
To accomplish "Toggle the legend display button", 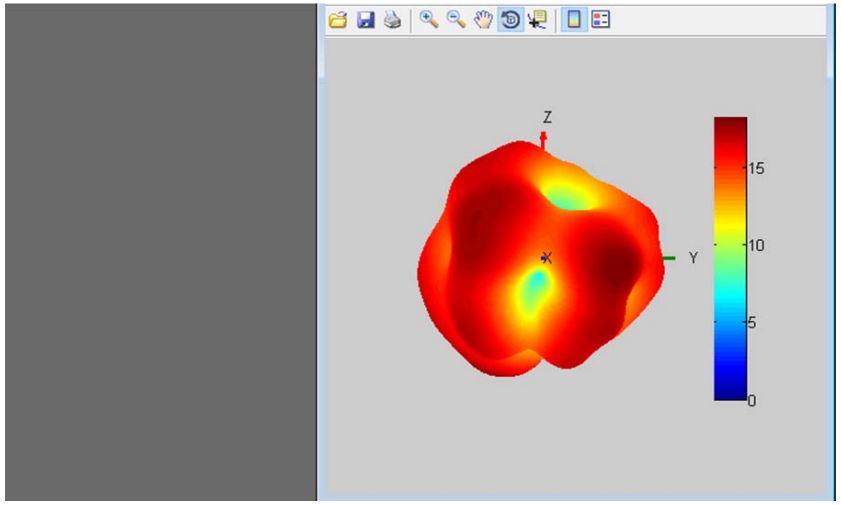I will coord(601,20).
